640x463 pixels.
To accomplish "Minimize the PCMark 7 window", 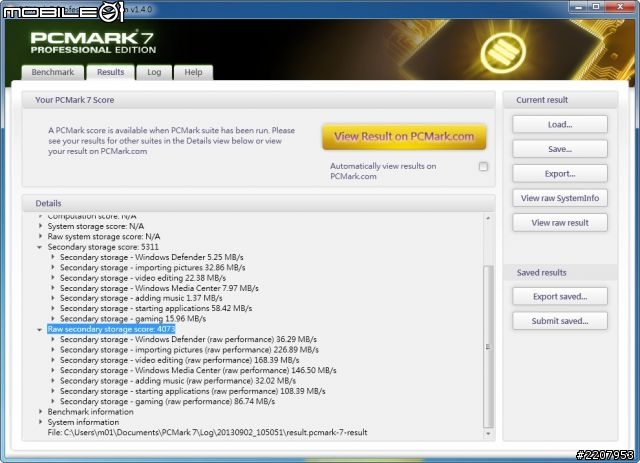I will 578,7.
